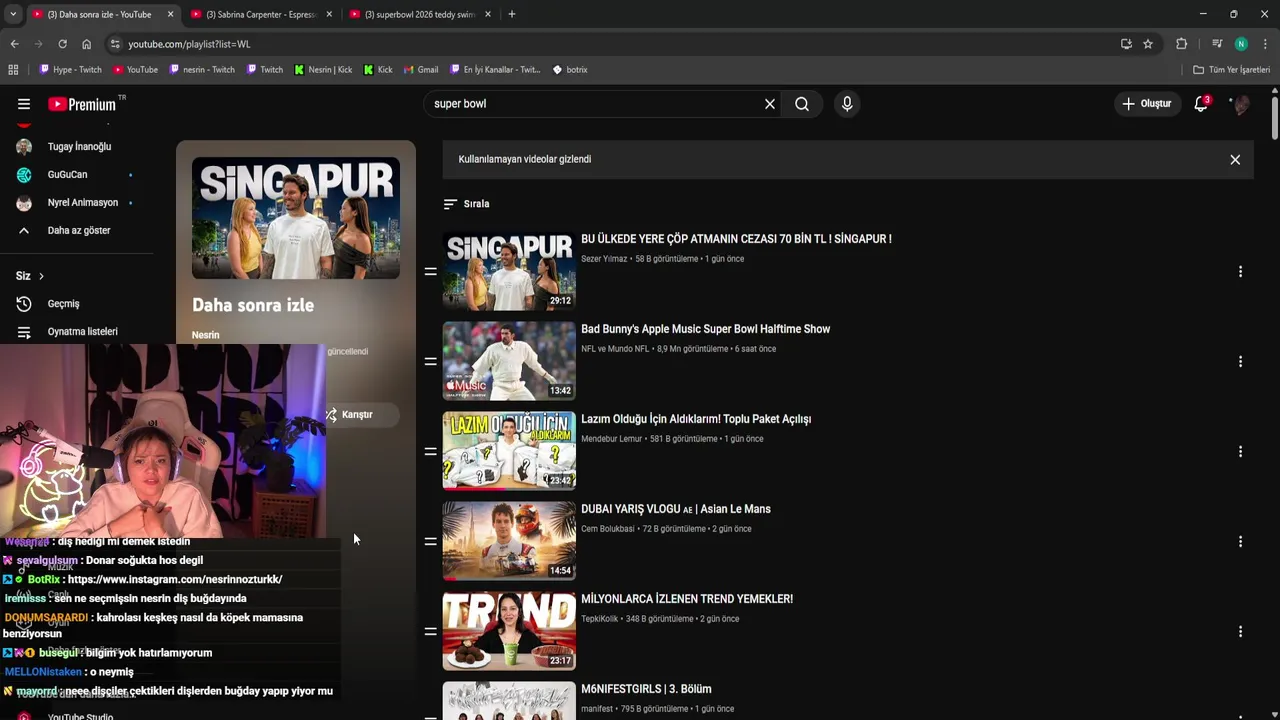
Task: Open playlist cover Singapur thumbnail
Action: pos(296,218)
